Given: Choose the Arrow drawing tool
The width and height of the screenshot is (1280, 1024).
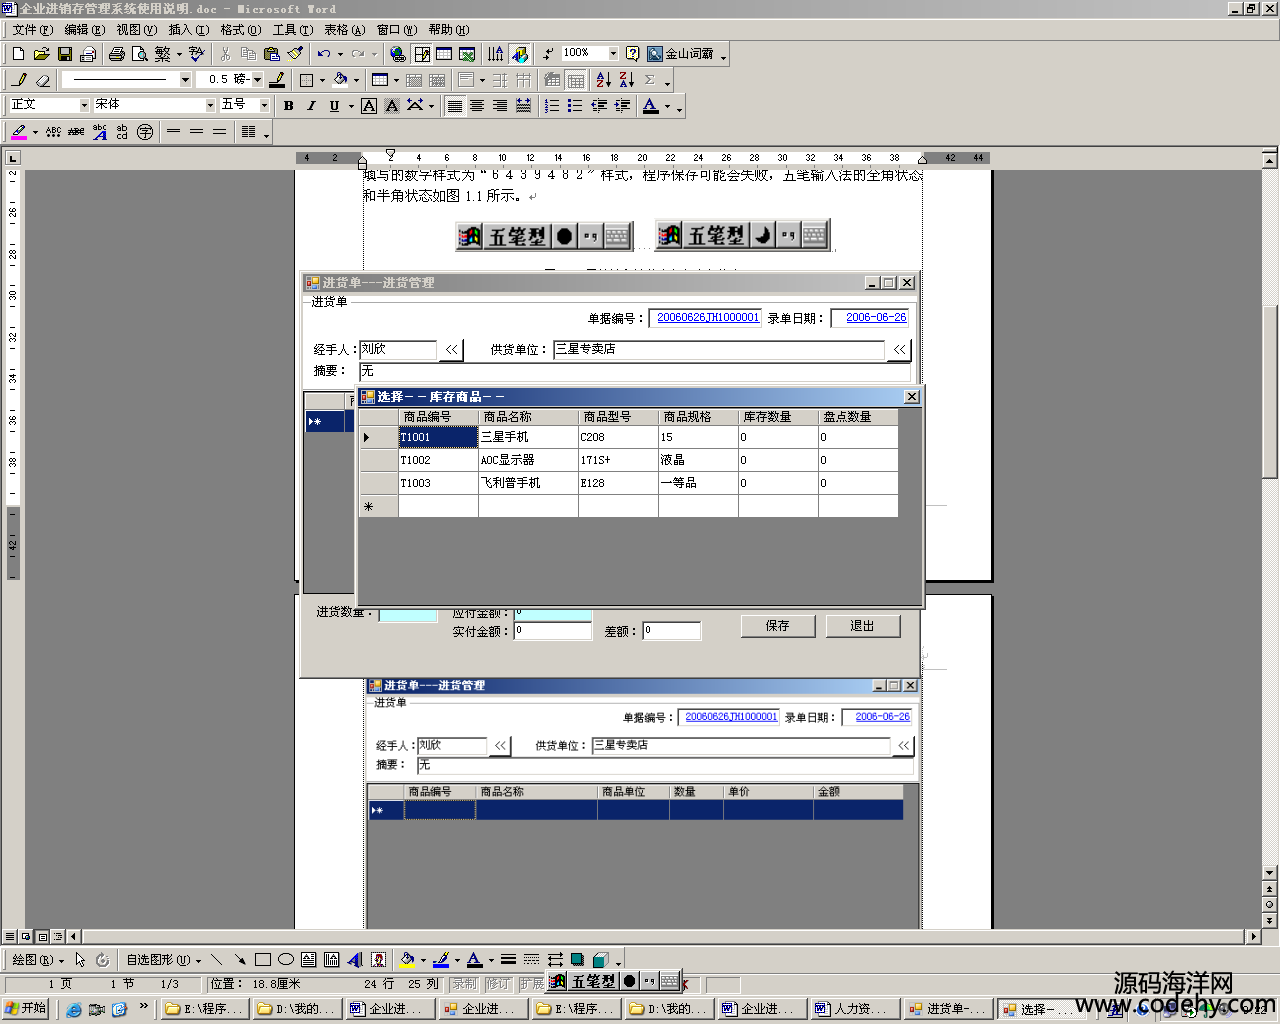Looking at the screenshot, I should coord(240,960).
